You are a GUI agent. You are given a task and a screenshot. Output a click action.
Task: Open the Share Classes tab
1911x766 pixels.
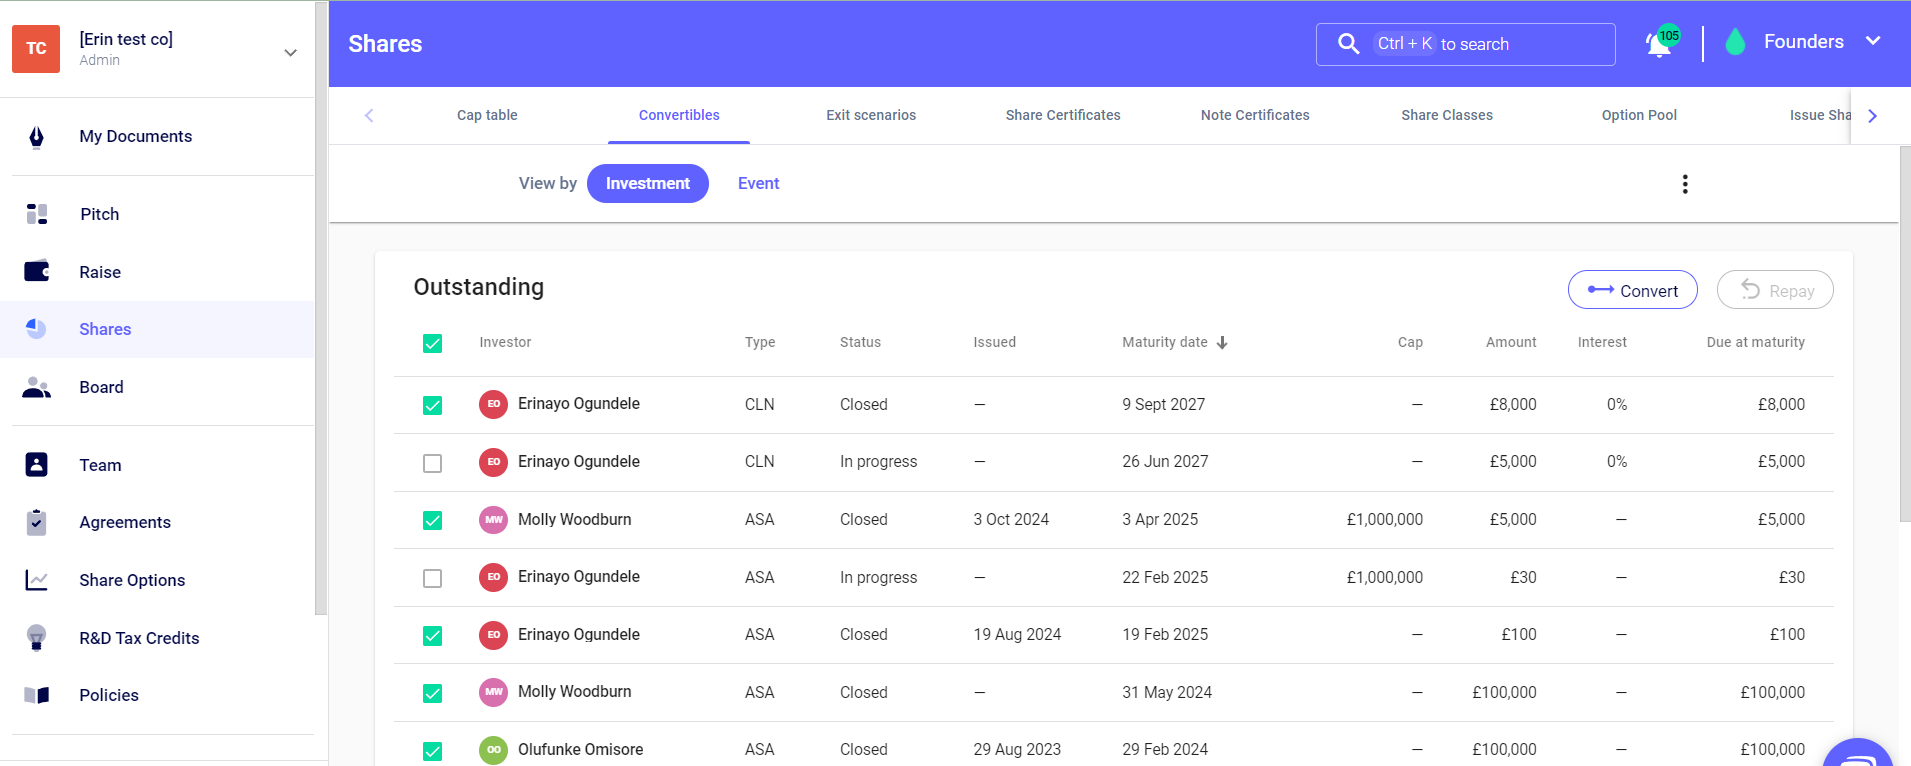[x=1446, y=115]
